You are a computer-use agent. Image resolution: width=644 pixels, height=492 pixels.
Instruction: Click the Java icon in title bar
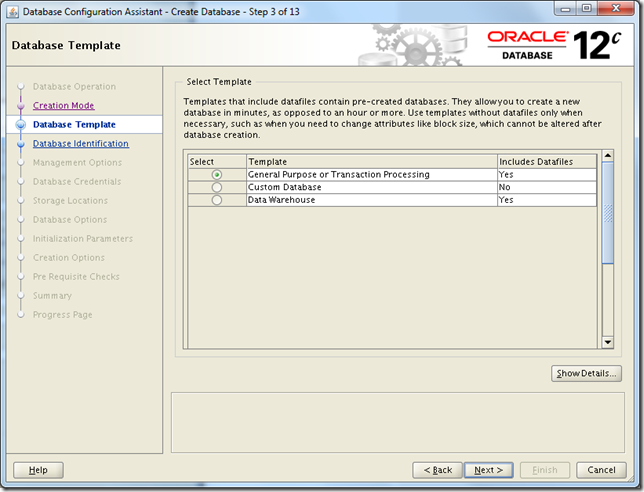pyautogui.click(x=12, y=11)
